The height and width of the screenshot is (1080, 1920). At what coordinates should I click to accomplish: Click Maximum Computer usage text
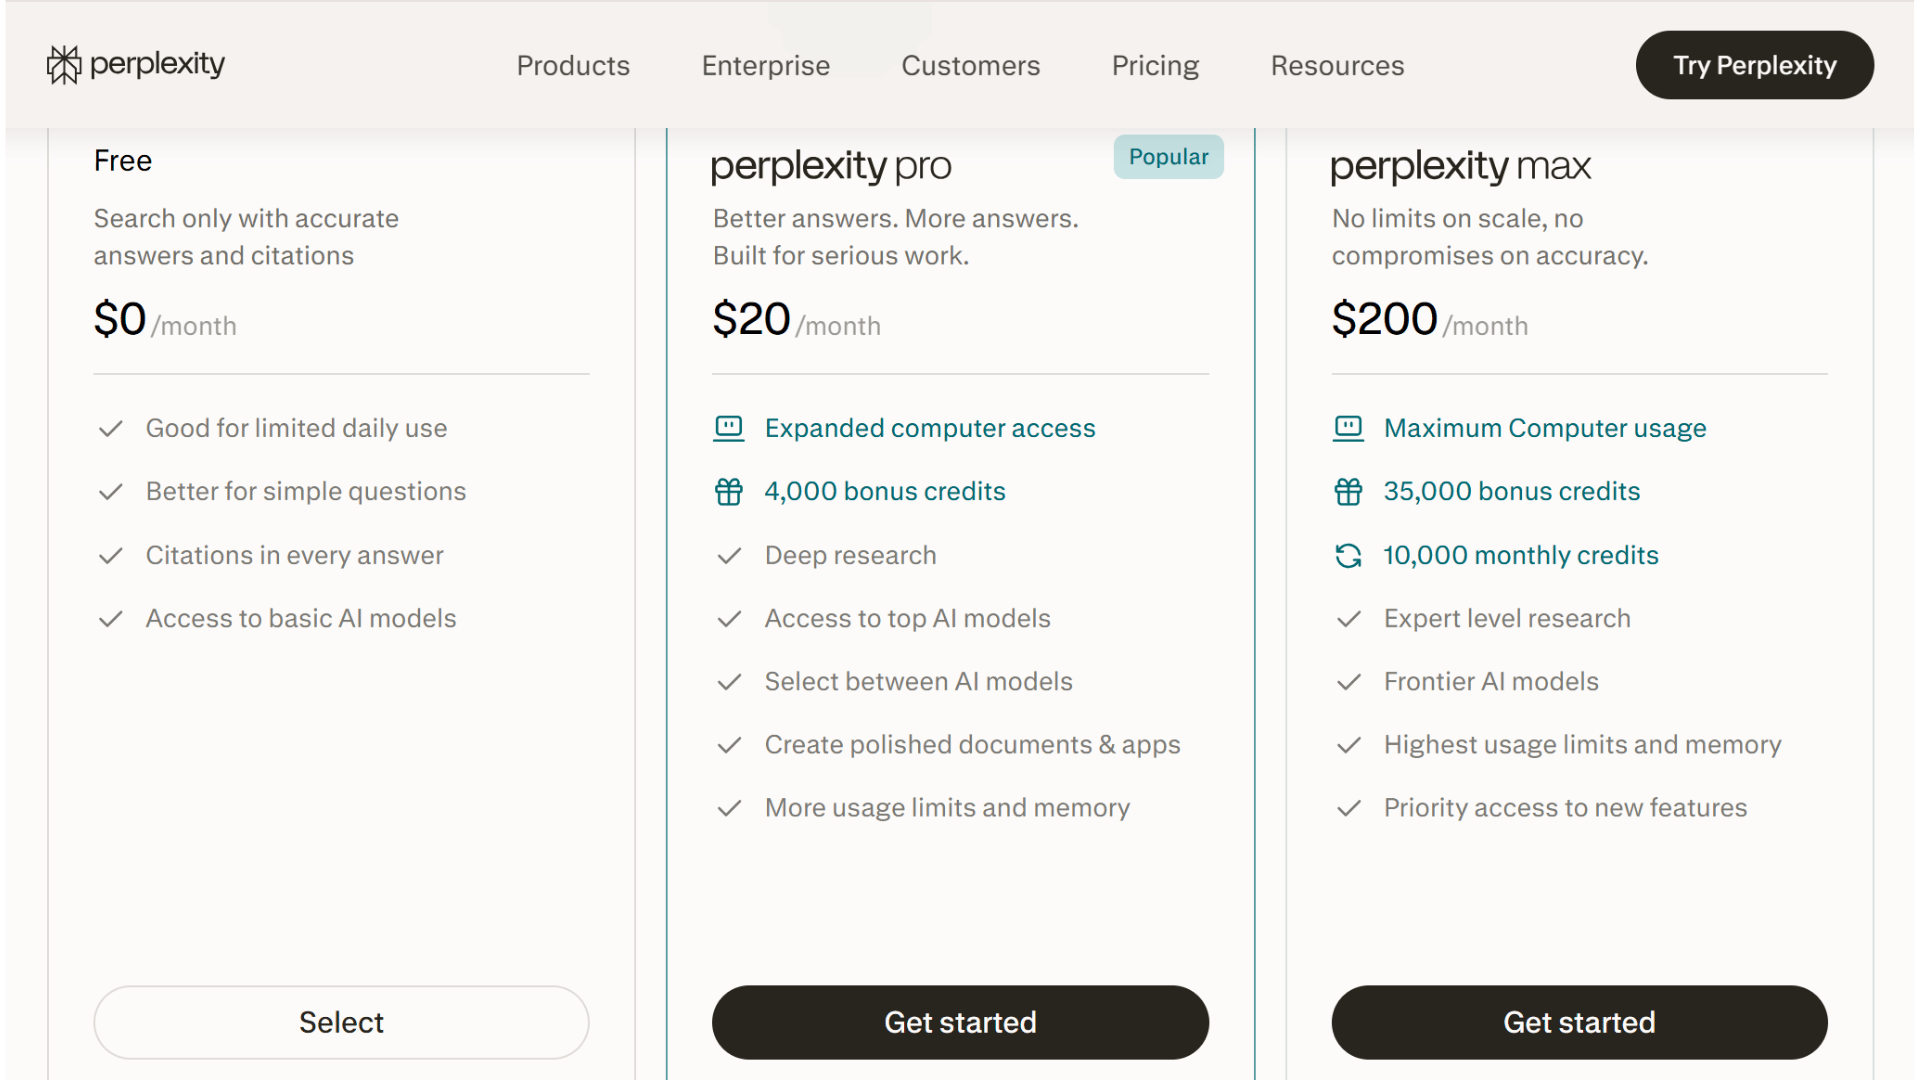click(x=1545, y=429)
